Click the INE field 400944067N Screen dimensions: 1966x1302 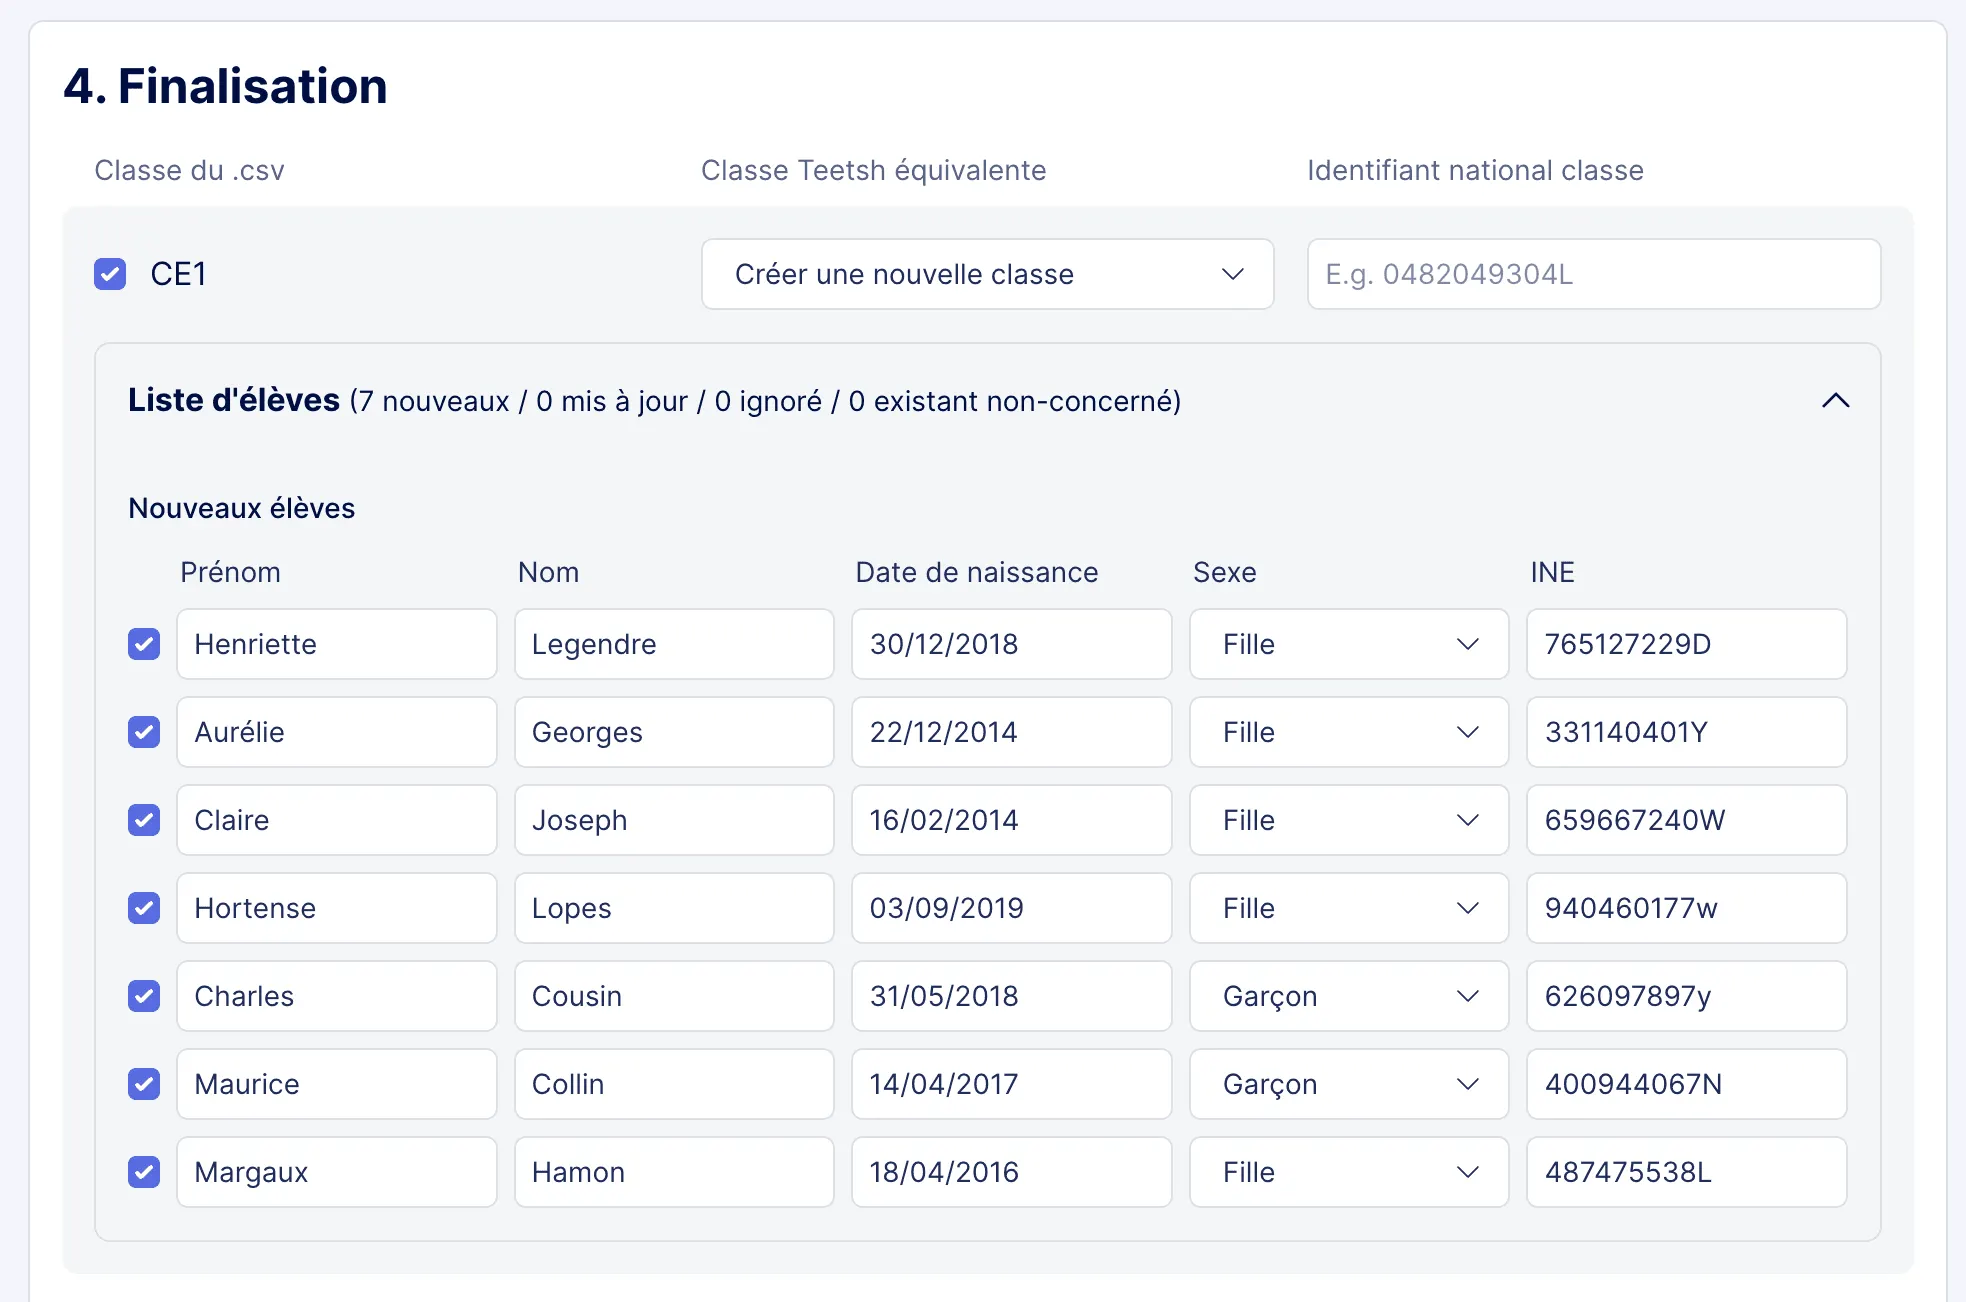click(x=1687, y=1084)
